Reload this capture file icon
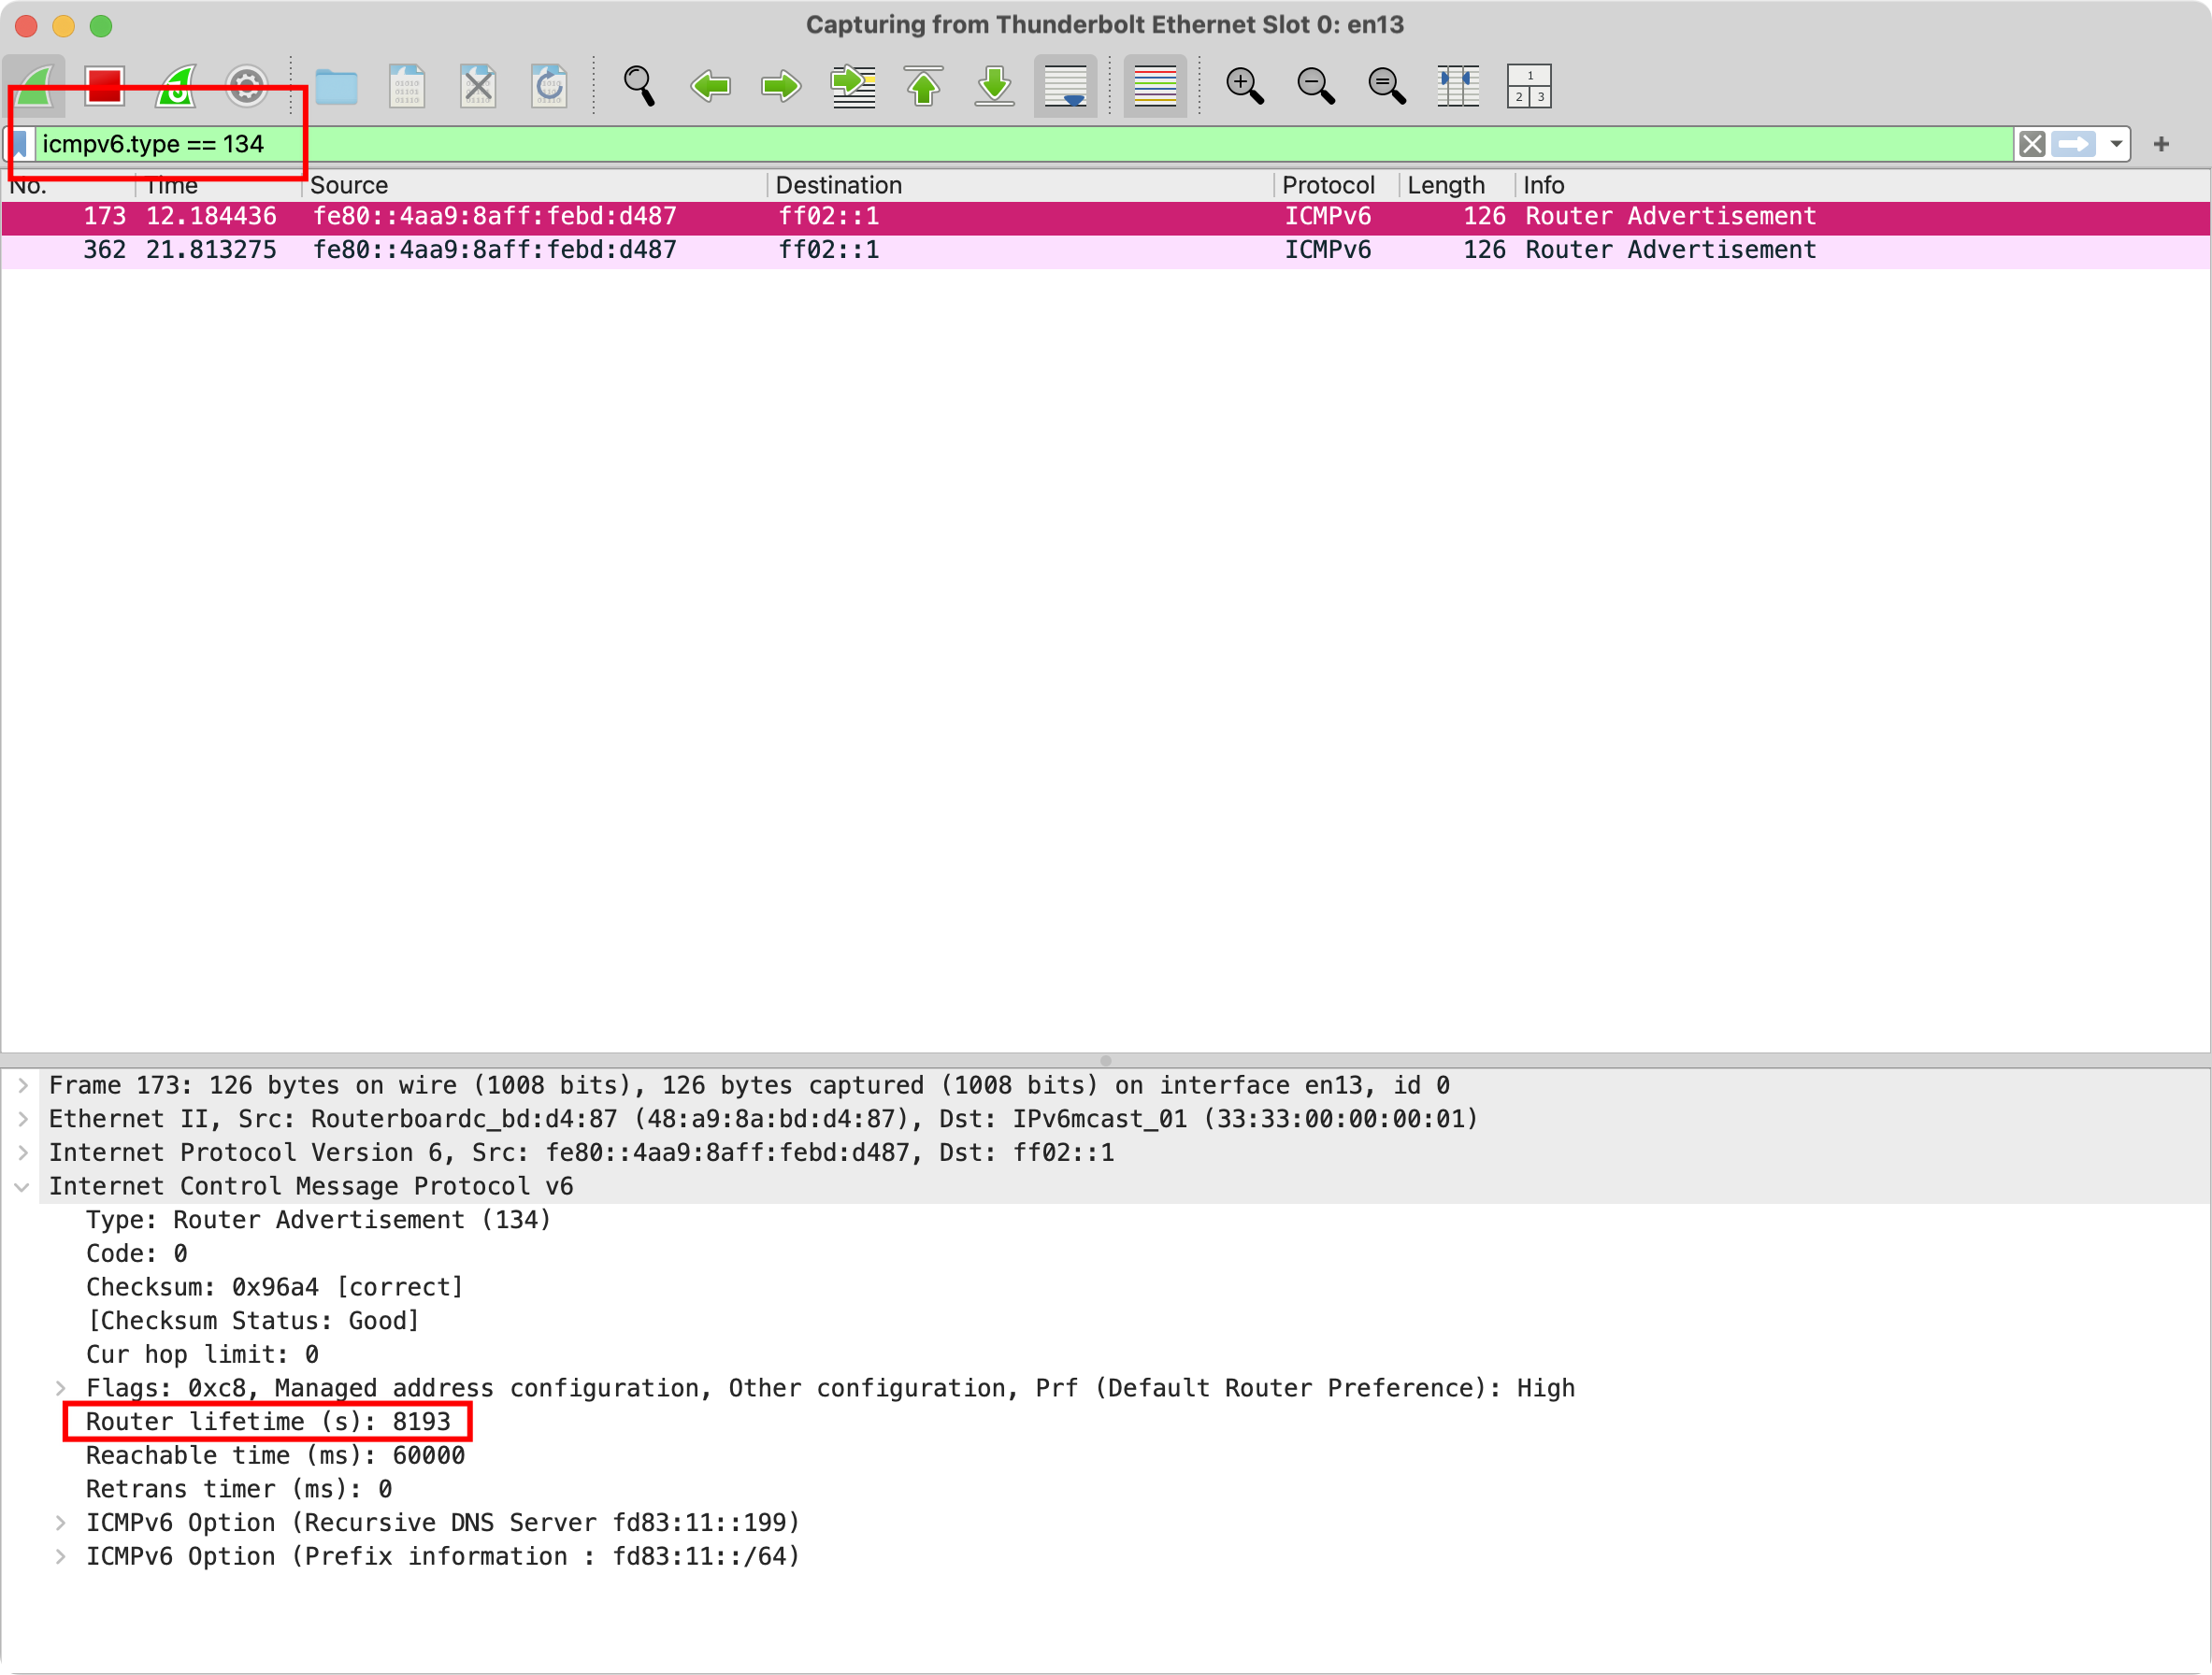This screenshot has height=1675, width=2212. click(549, 86)
